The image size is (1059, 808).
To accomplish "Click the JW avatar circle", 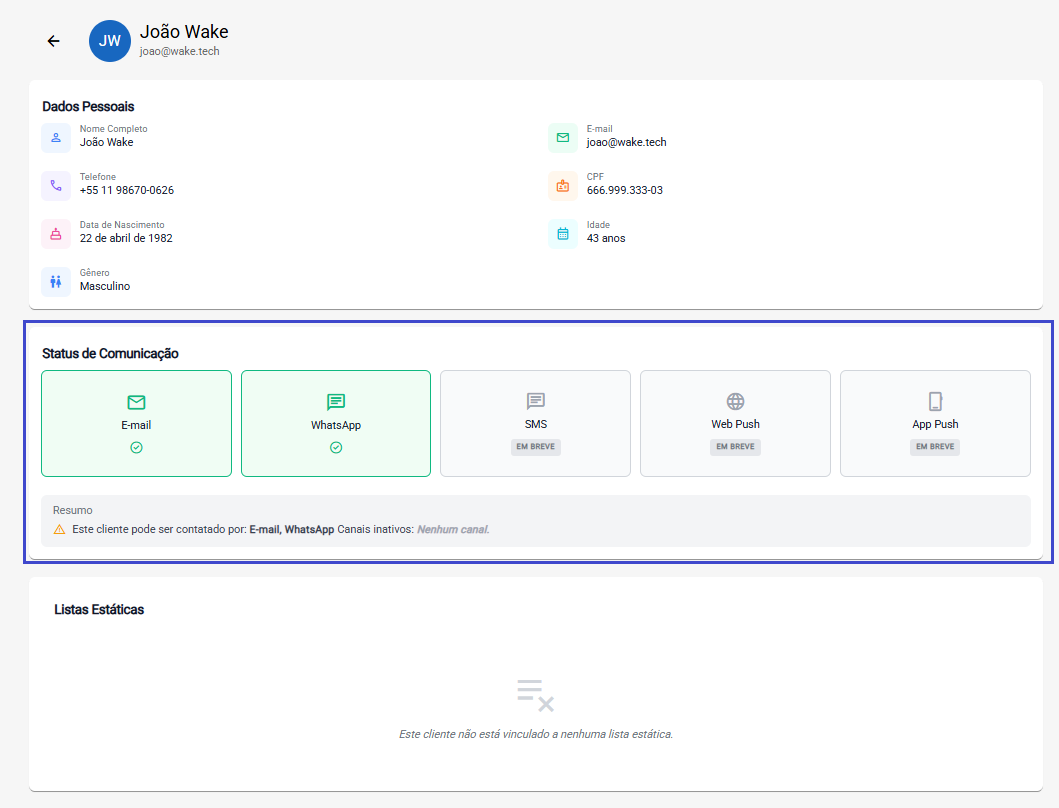I will click(109, 41).
